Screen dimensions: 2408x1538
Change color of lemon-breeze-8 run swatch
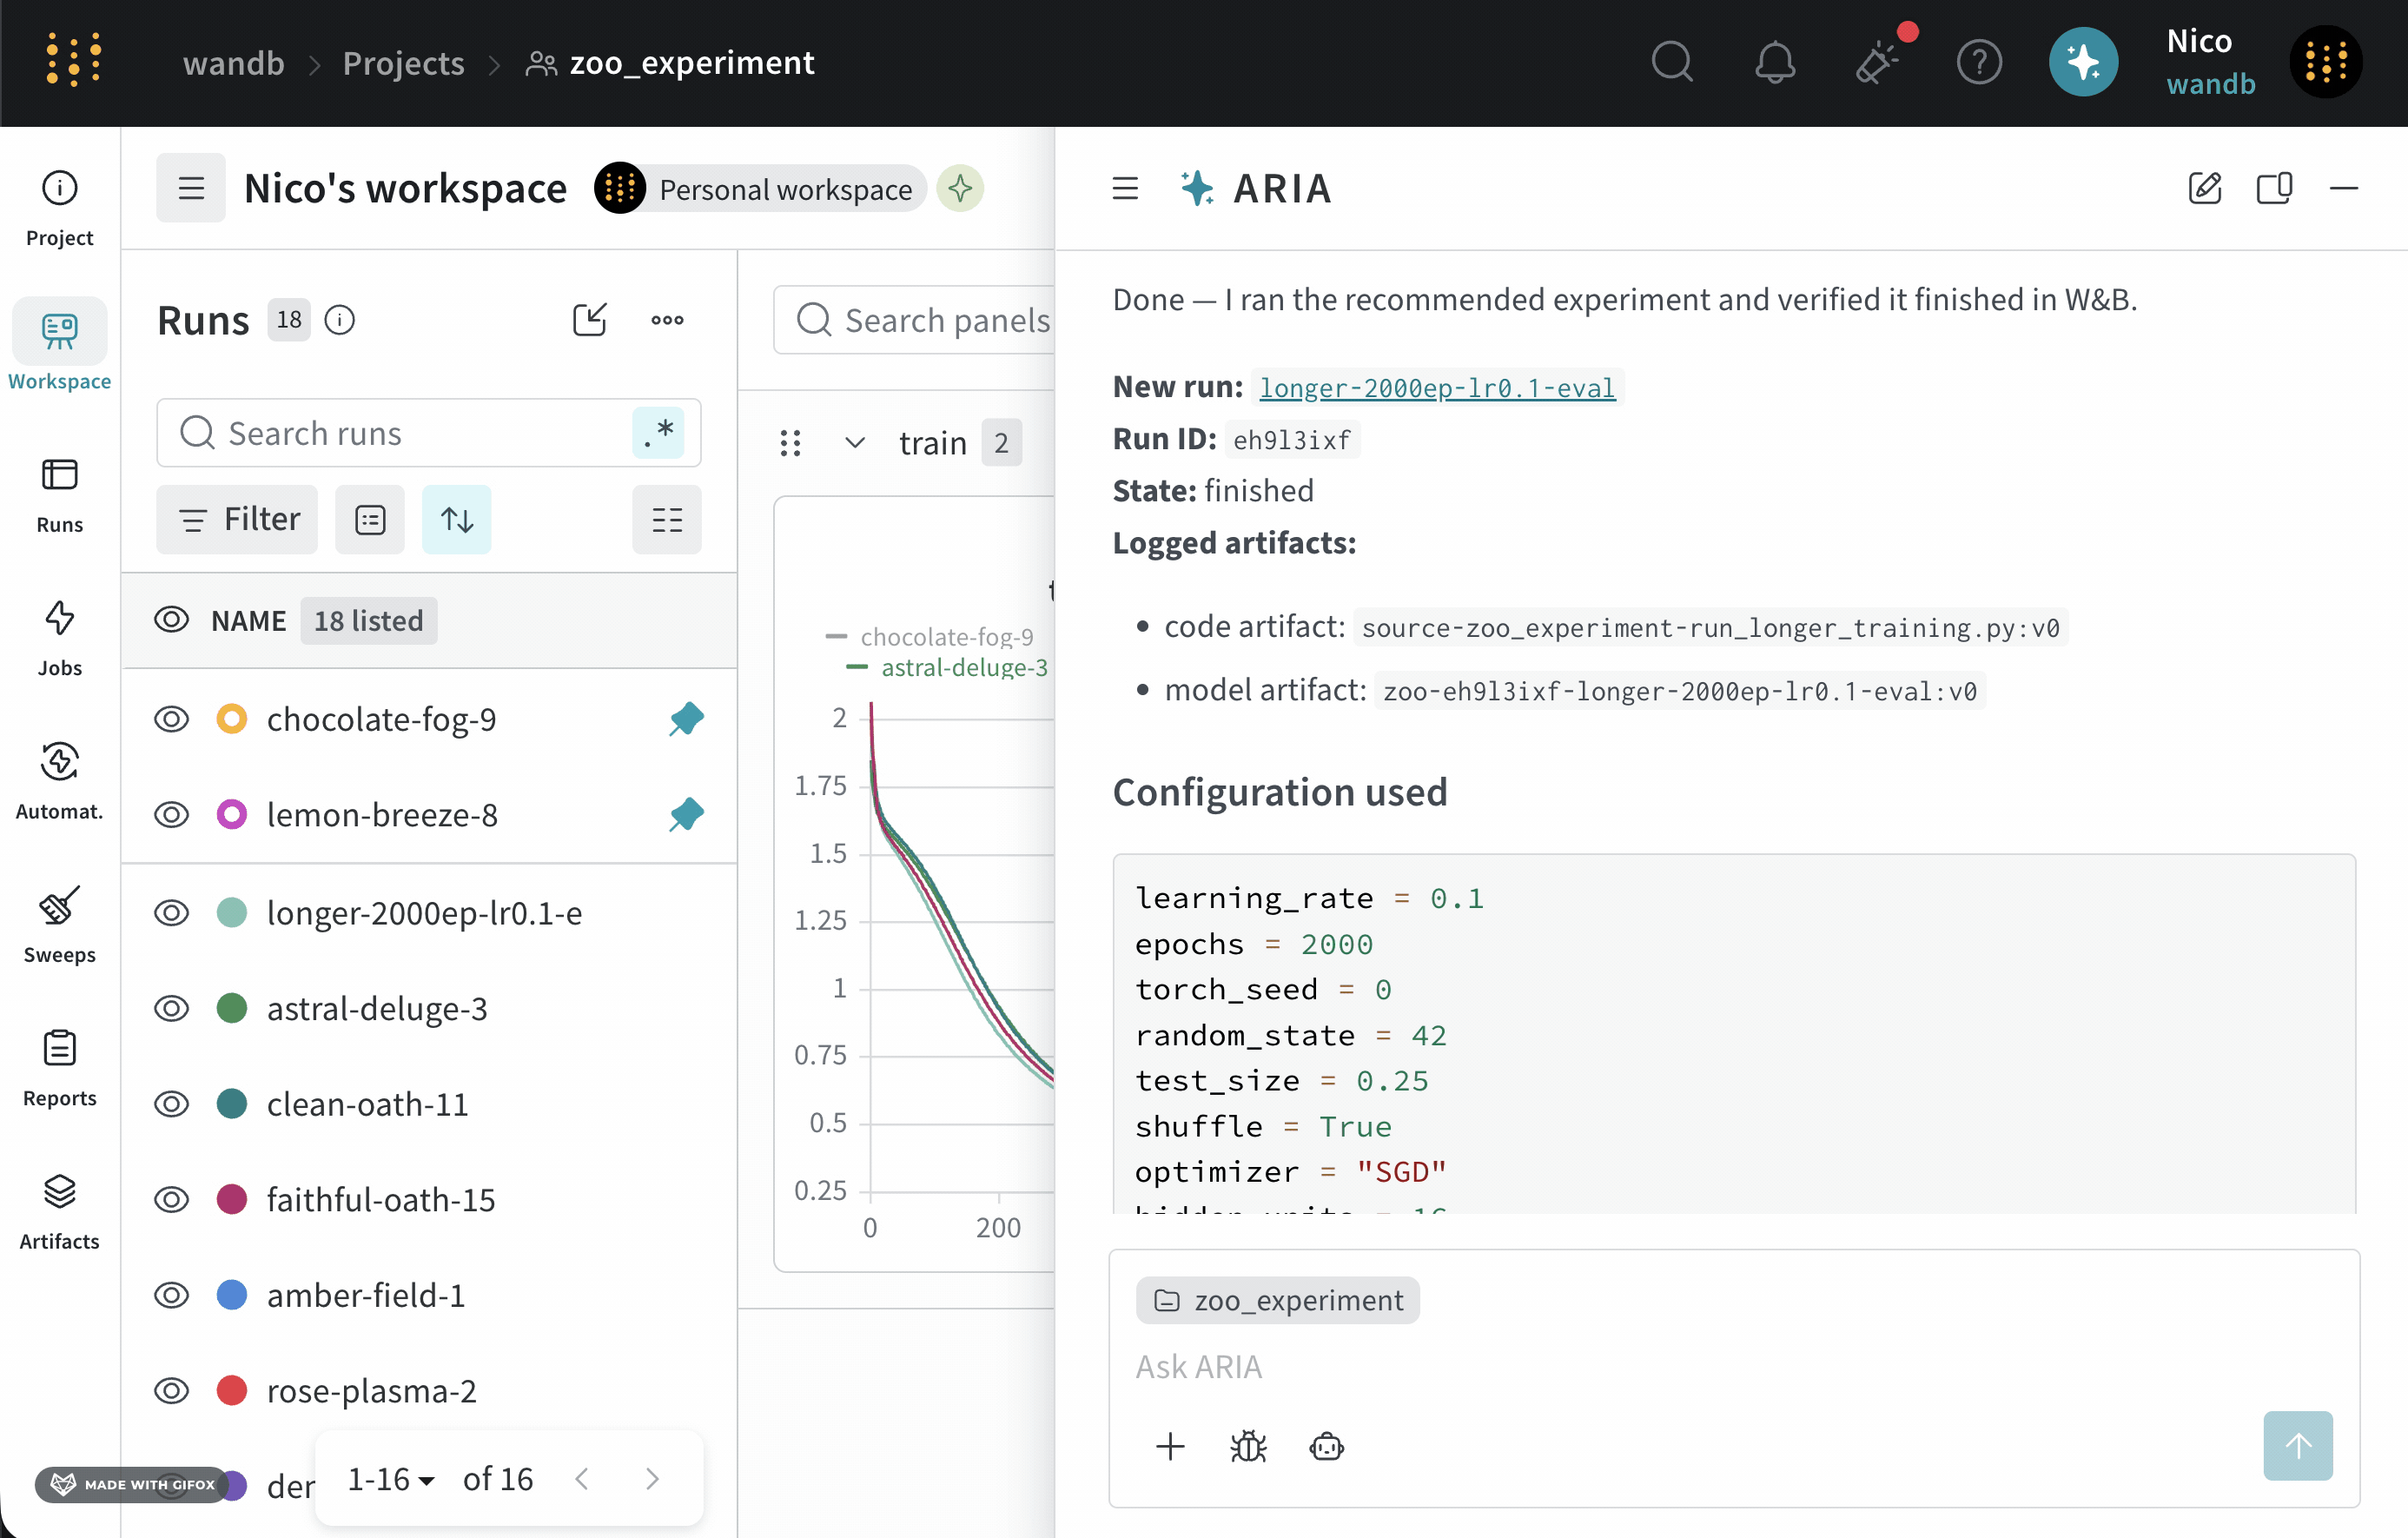232,815
